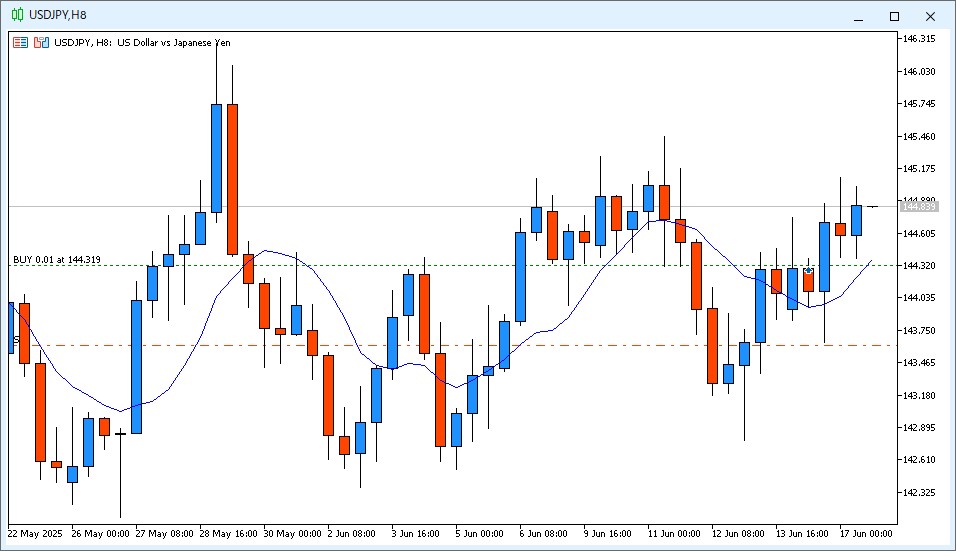This screenshot has width=956, height=551.
Task: Click the chart title US Dollar vs Japanese Yen
Action: [x=174, y=43]
